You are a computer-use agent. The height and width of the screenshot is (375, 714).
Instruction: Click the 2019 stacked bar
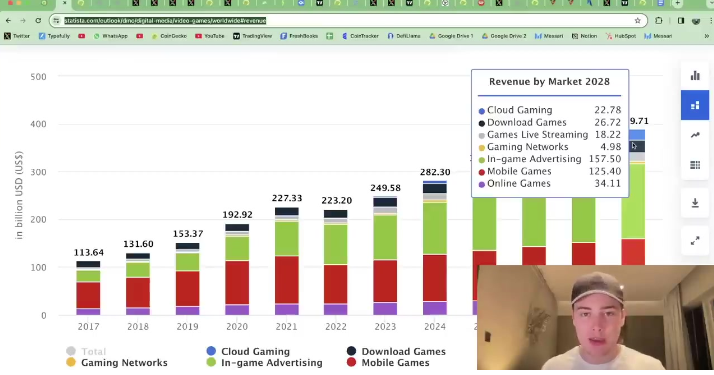tap(188, 279)
